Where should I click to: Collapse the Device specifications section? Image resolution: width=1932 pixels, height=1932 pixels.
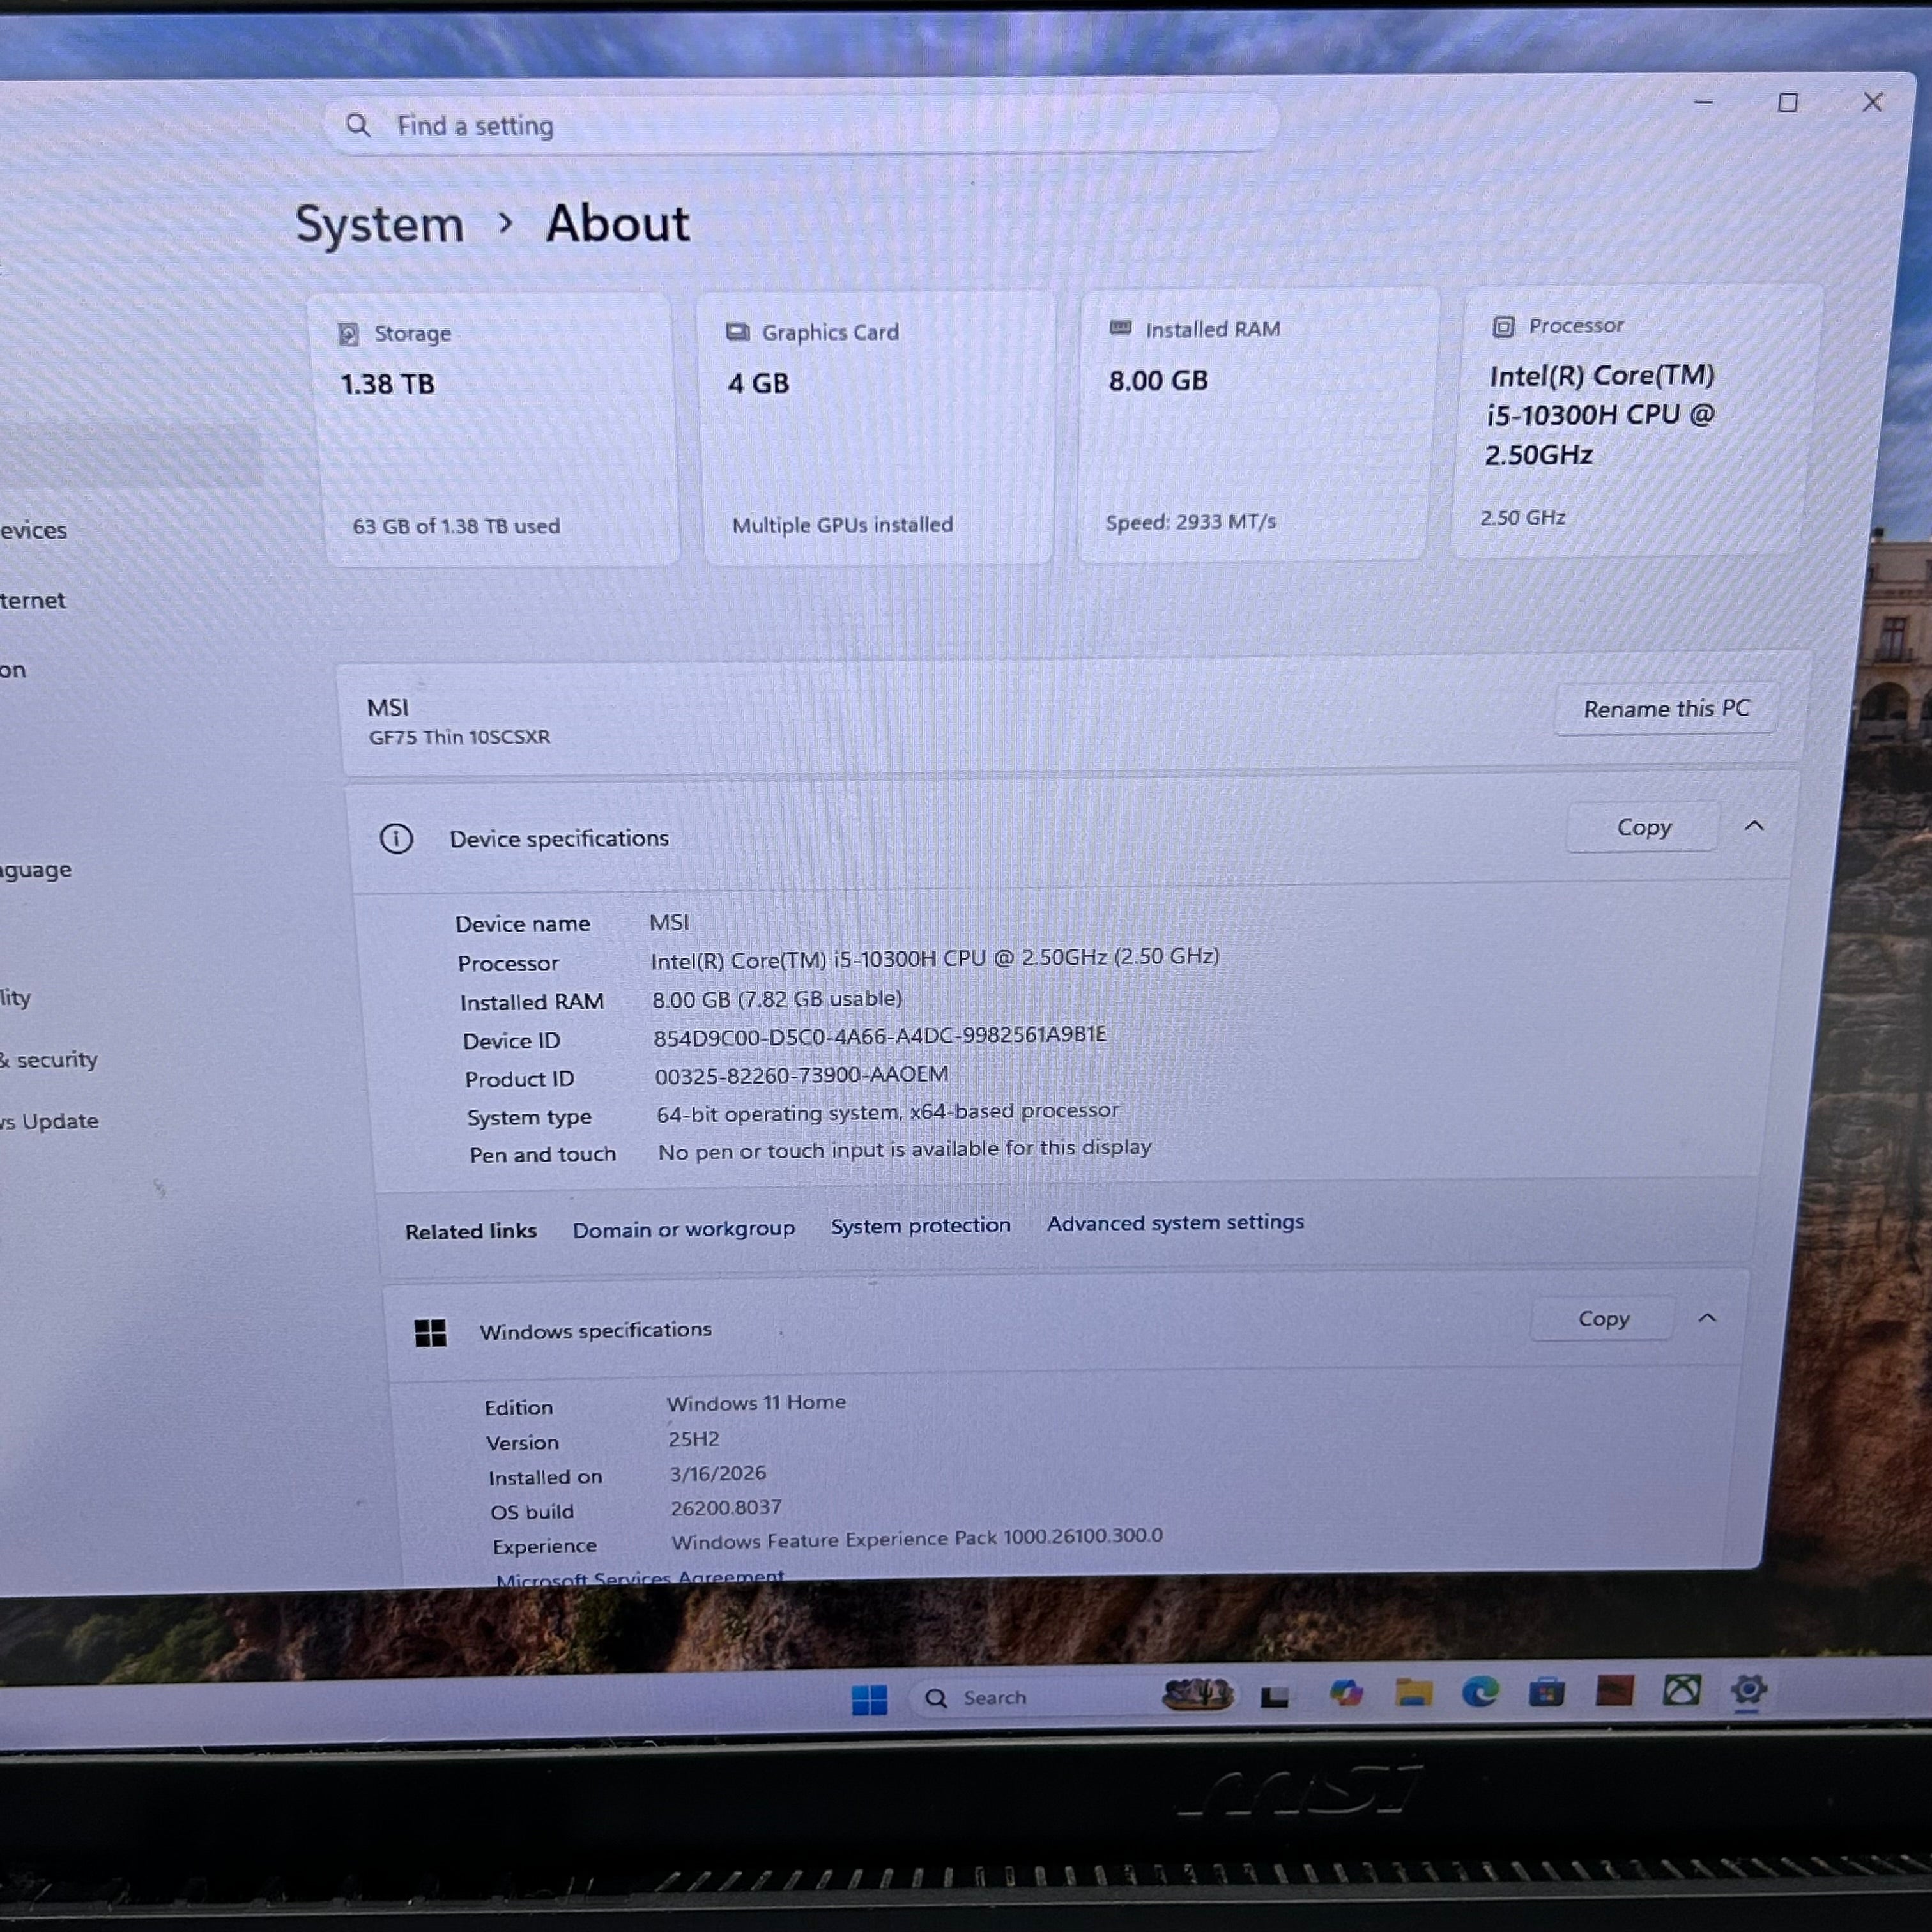[x=1754, y=825]
